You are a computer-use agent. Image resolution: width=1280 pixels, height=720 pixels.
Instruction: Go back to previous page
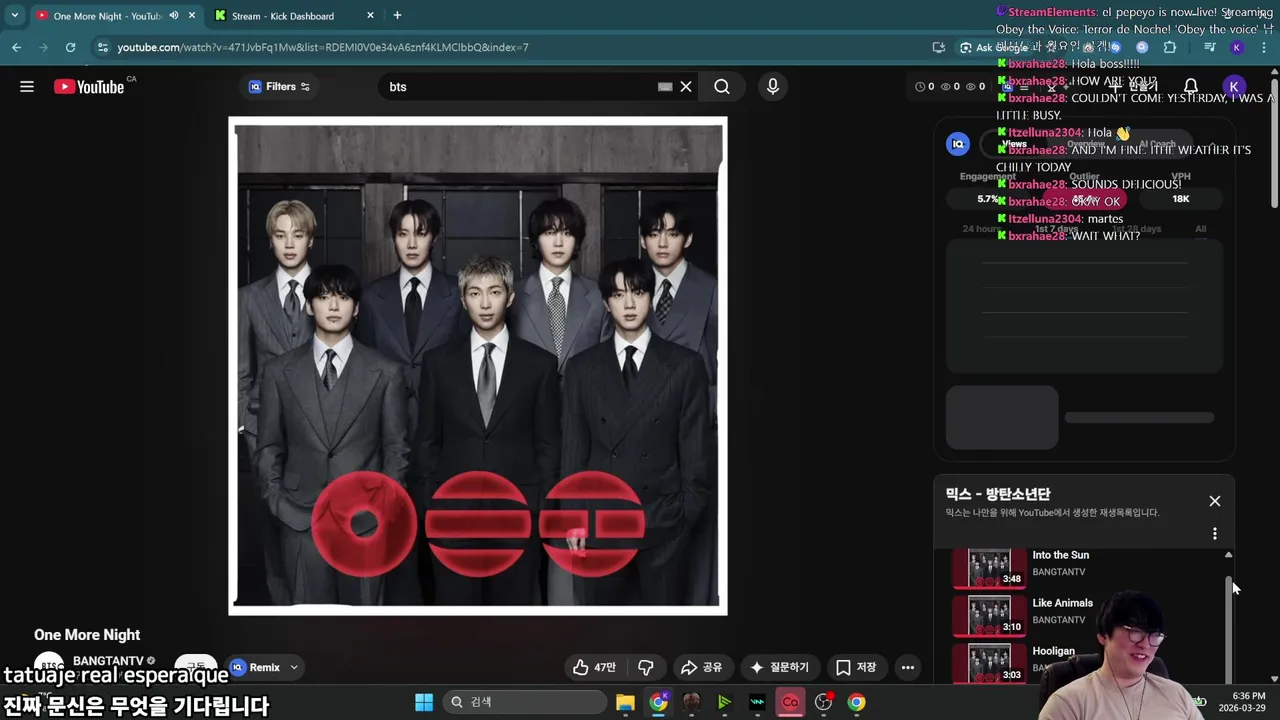16,47
